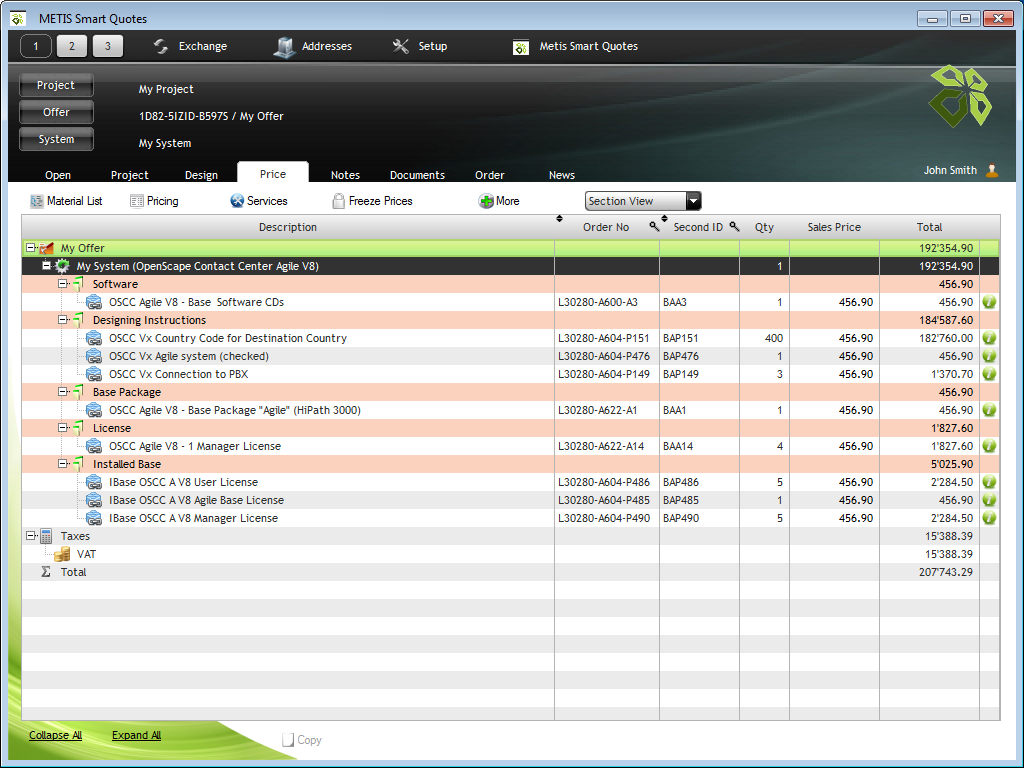Click the Offer side button
The image size is (1024, 768).
point(56,112)
